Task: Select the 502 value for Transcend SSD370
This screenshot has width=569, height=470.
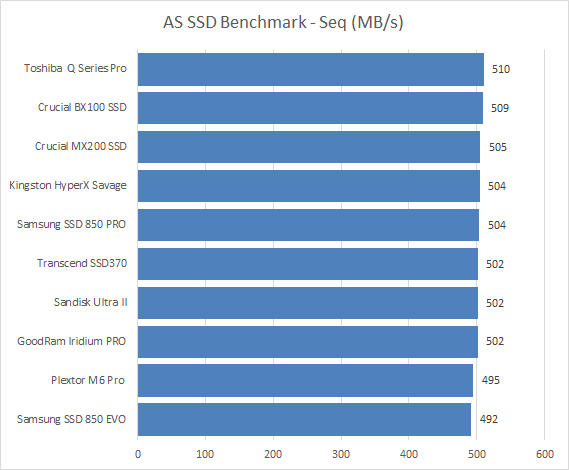Action: (x=495, y=264)
